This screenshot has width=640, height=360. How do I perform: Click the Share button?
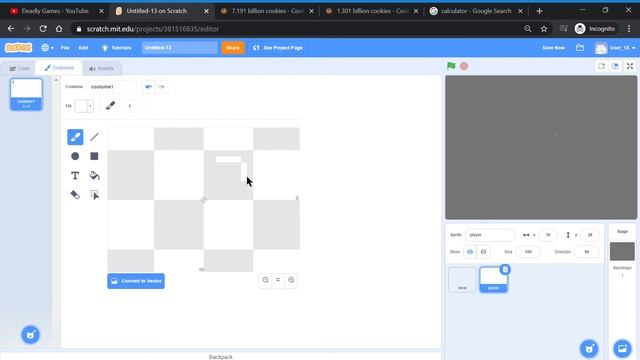point(233,48)
